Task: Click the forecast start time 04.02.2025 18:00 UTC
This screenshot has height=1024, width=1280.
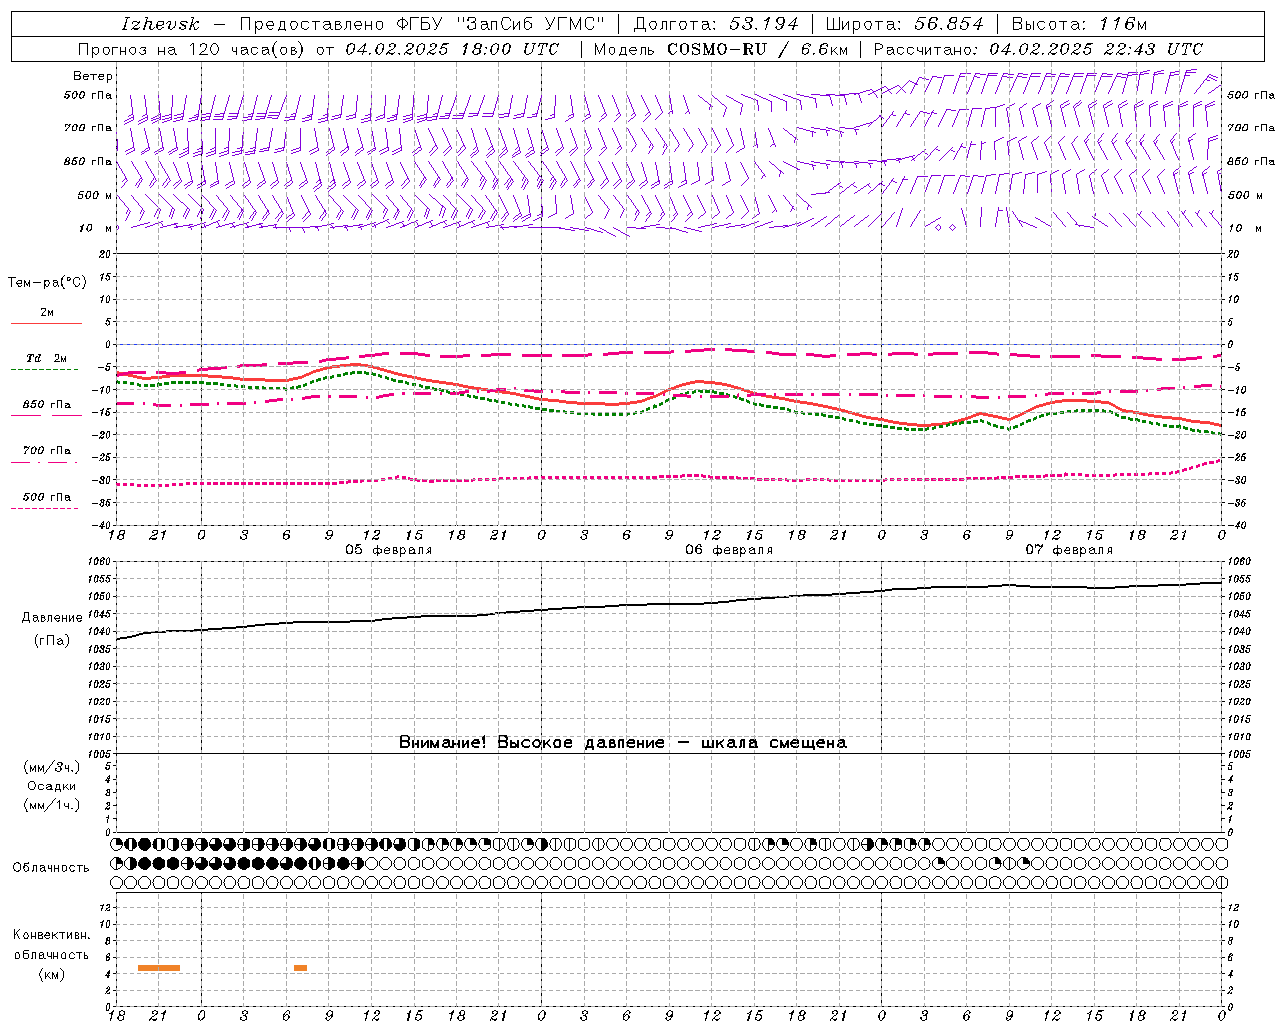Action: [x=452, y=49]
